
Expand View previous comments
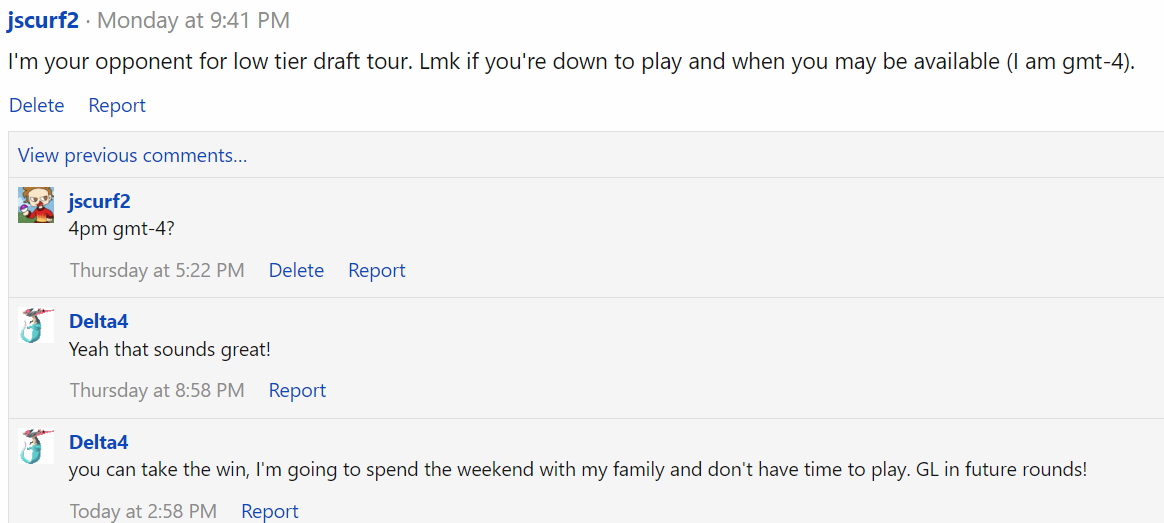pyautogui.click(x=132, y=155)
